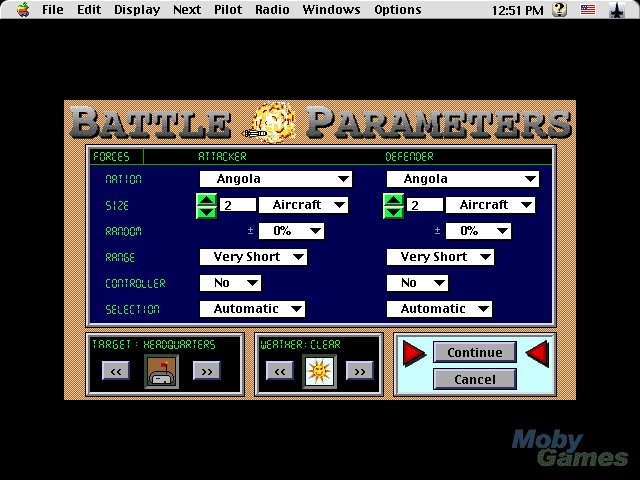The width and height of the screenshot is (640, 480).
Task: Open the Edit menu
Action: pos(89,9)
